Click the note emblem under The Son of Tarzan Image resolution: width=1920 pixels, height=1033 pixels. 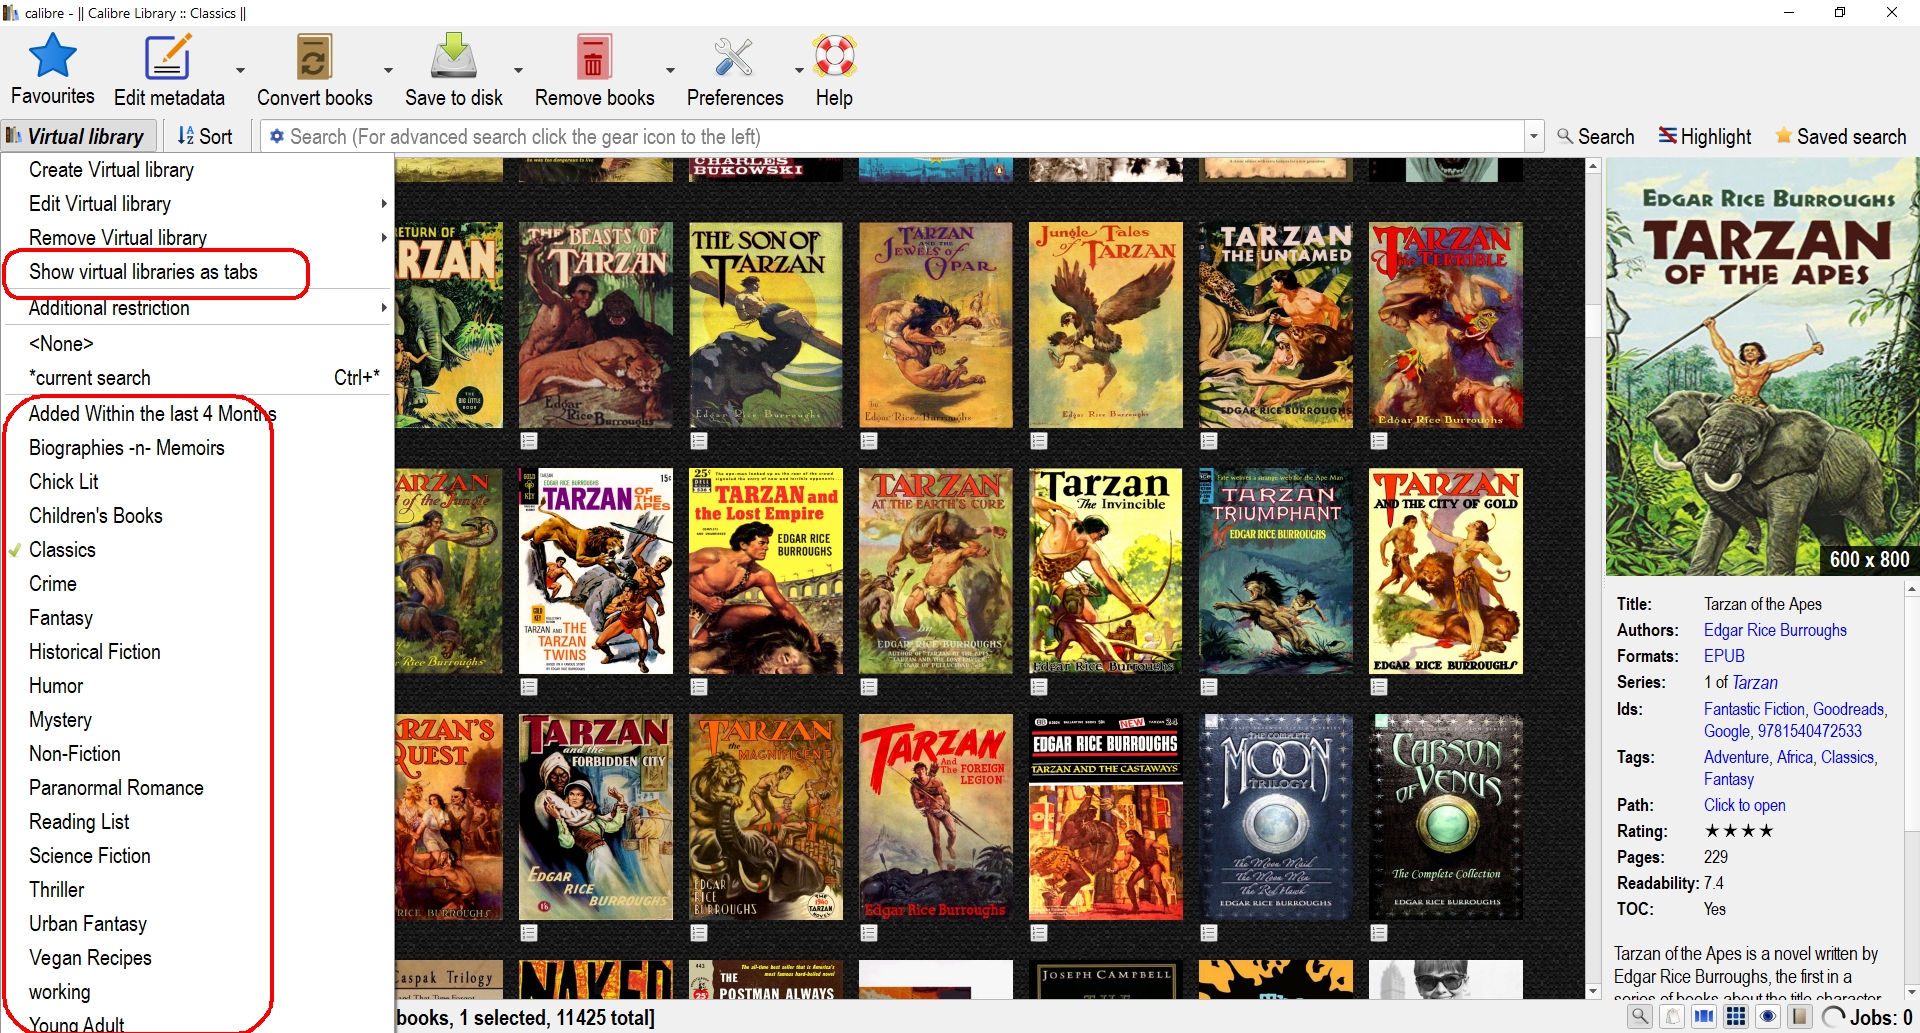(x=699, y=441)
